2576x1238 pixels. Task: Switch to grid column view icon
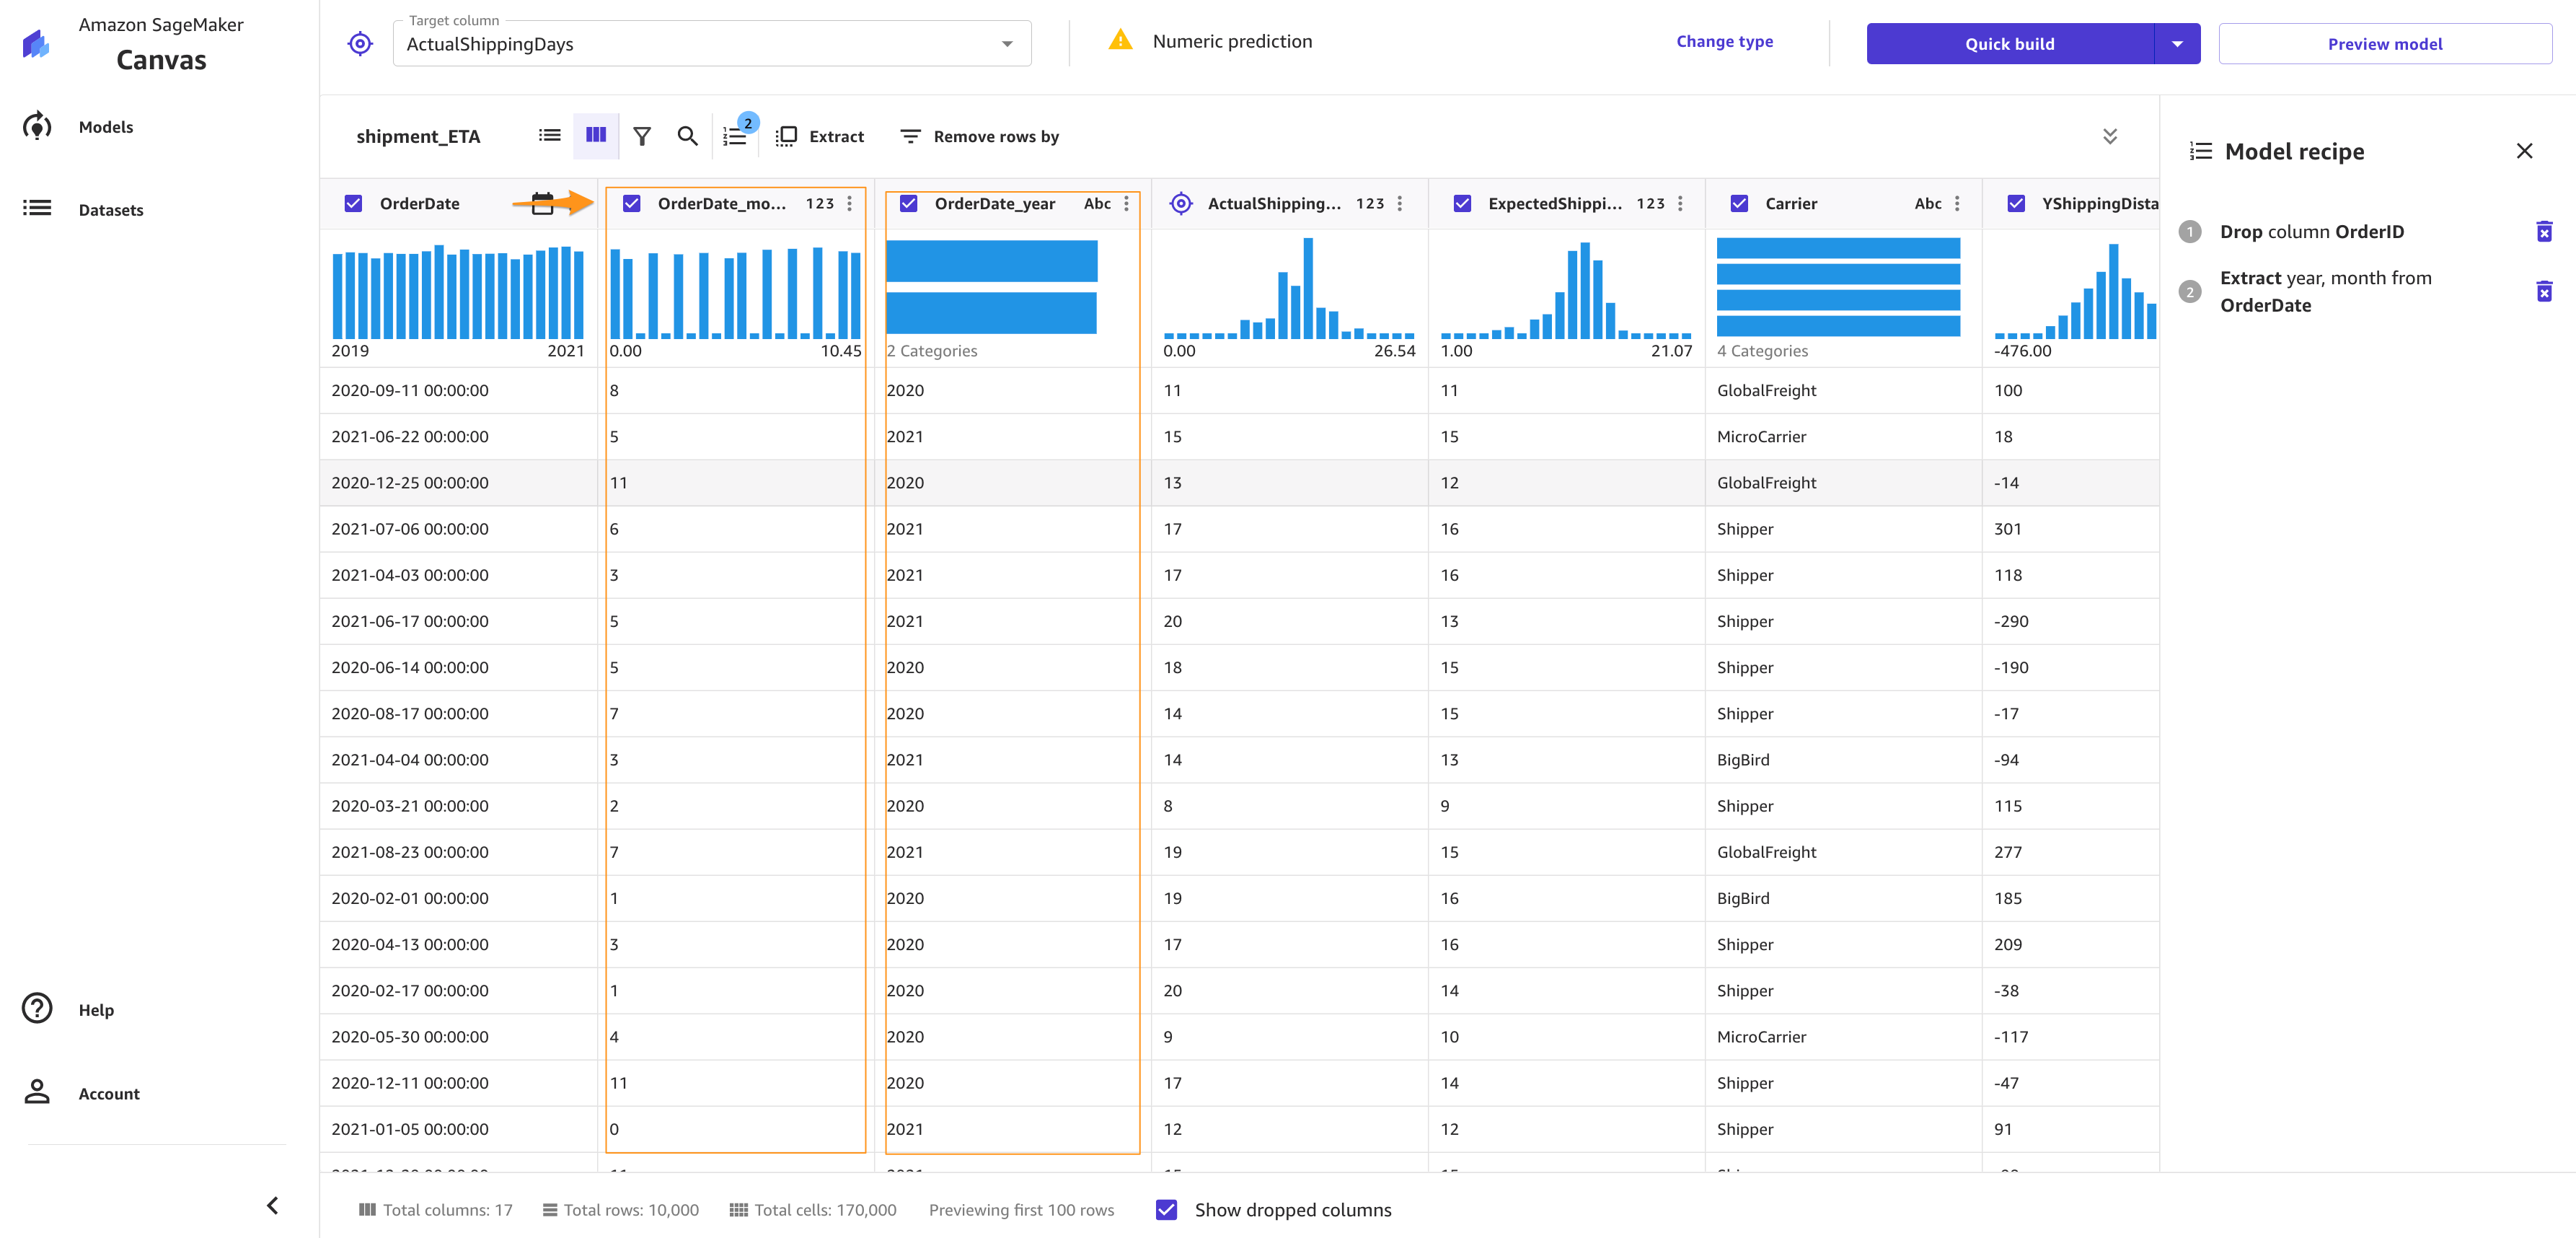tap(596, 136)
